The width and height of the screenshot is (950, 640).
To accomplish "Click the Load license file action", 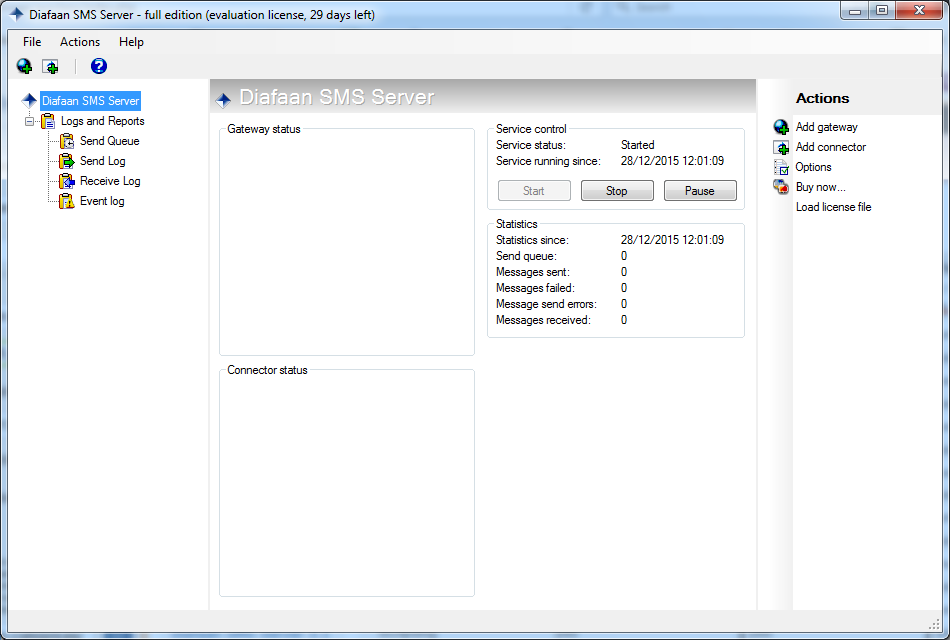I will click(832, 207).
